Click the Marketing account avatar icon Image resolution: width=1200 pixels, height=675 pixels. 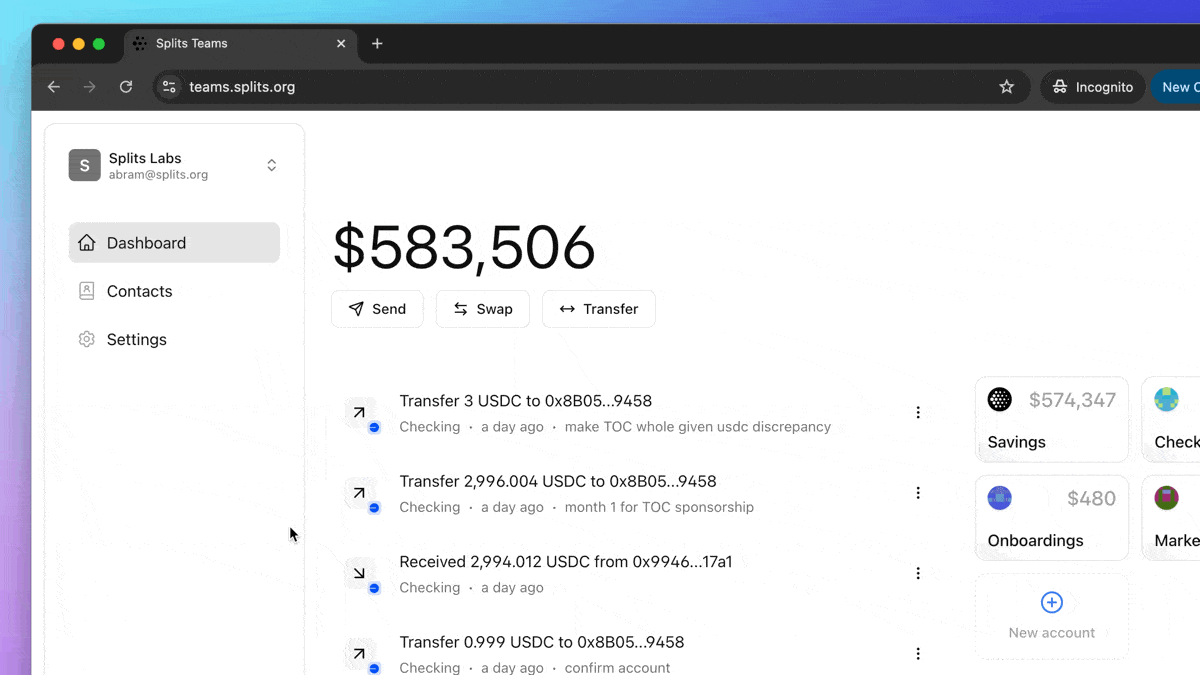tap(1166, 498)
